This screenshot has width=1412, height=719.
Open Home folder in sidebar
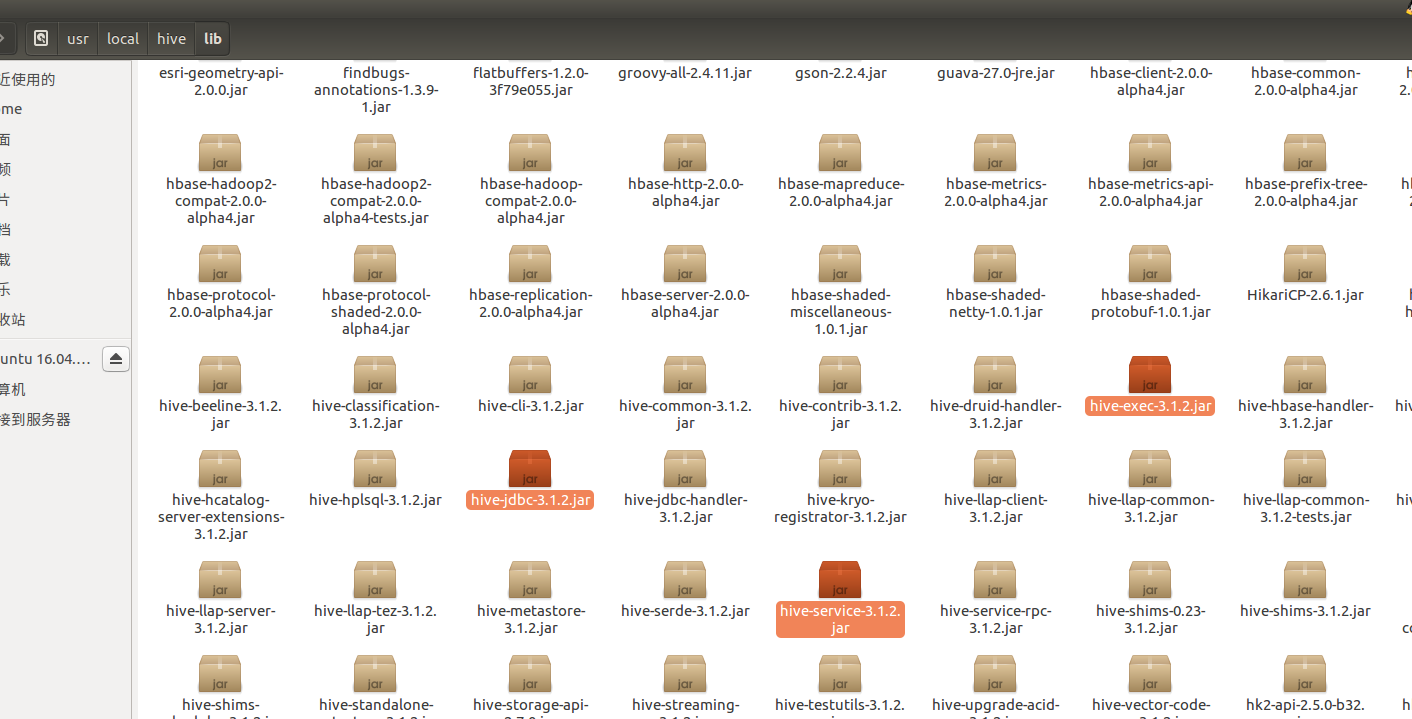click(x=11, y=109)
